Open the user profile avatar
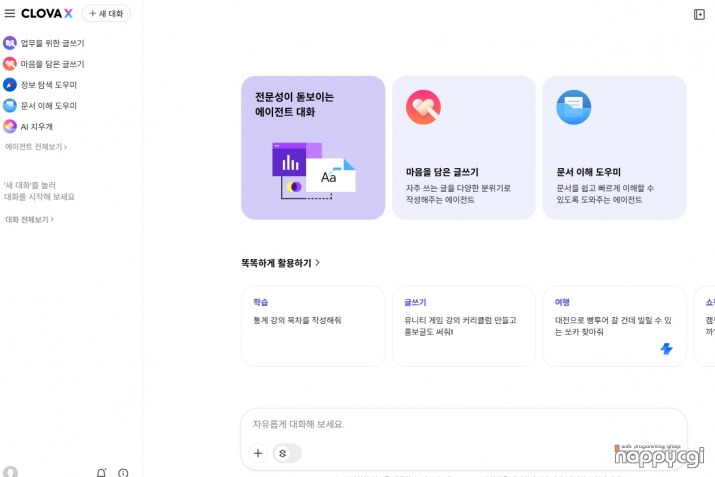Screen dimensions: 715x477 [10, 472]
